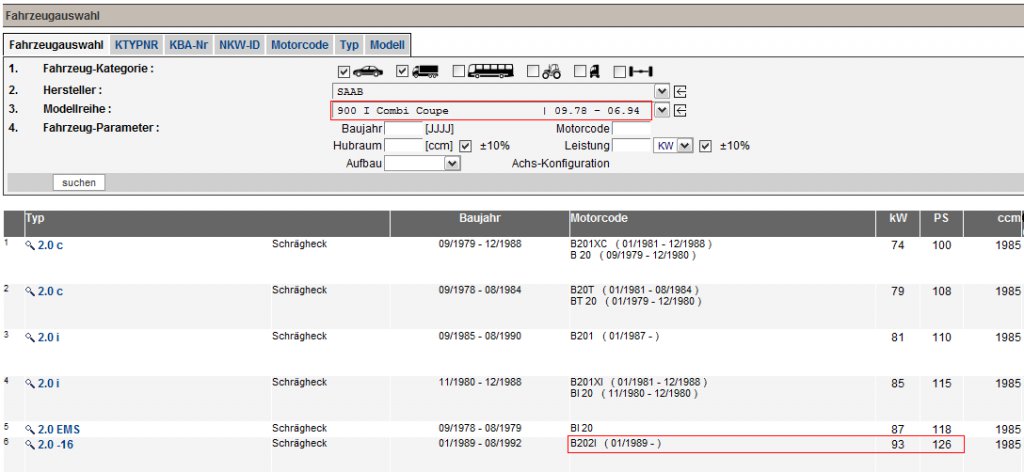Image resolution: width=1024 pixels, height=472 pixels.
Task: Click the reset arrow icon next to Modellreihe
Action: point(680,110)
